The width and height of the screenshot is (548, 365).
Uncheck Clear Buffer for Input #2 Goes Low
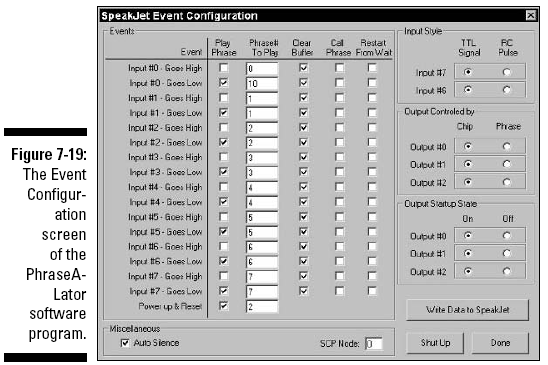(x=303, y=142)
